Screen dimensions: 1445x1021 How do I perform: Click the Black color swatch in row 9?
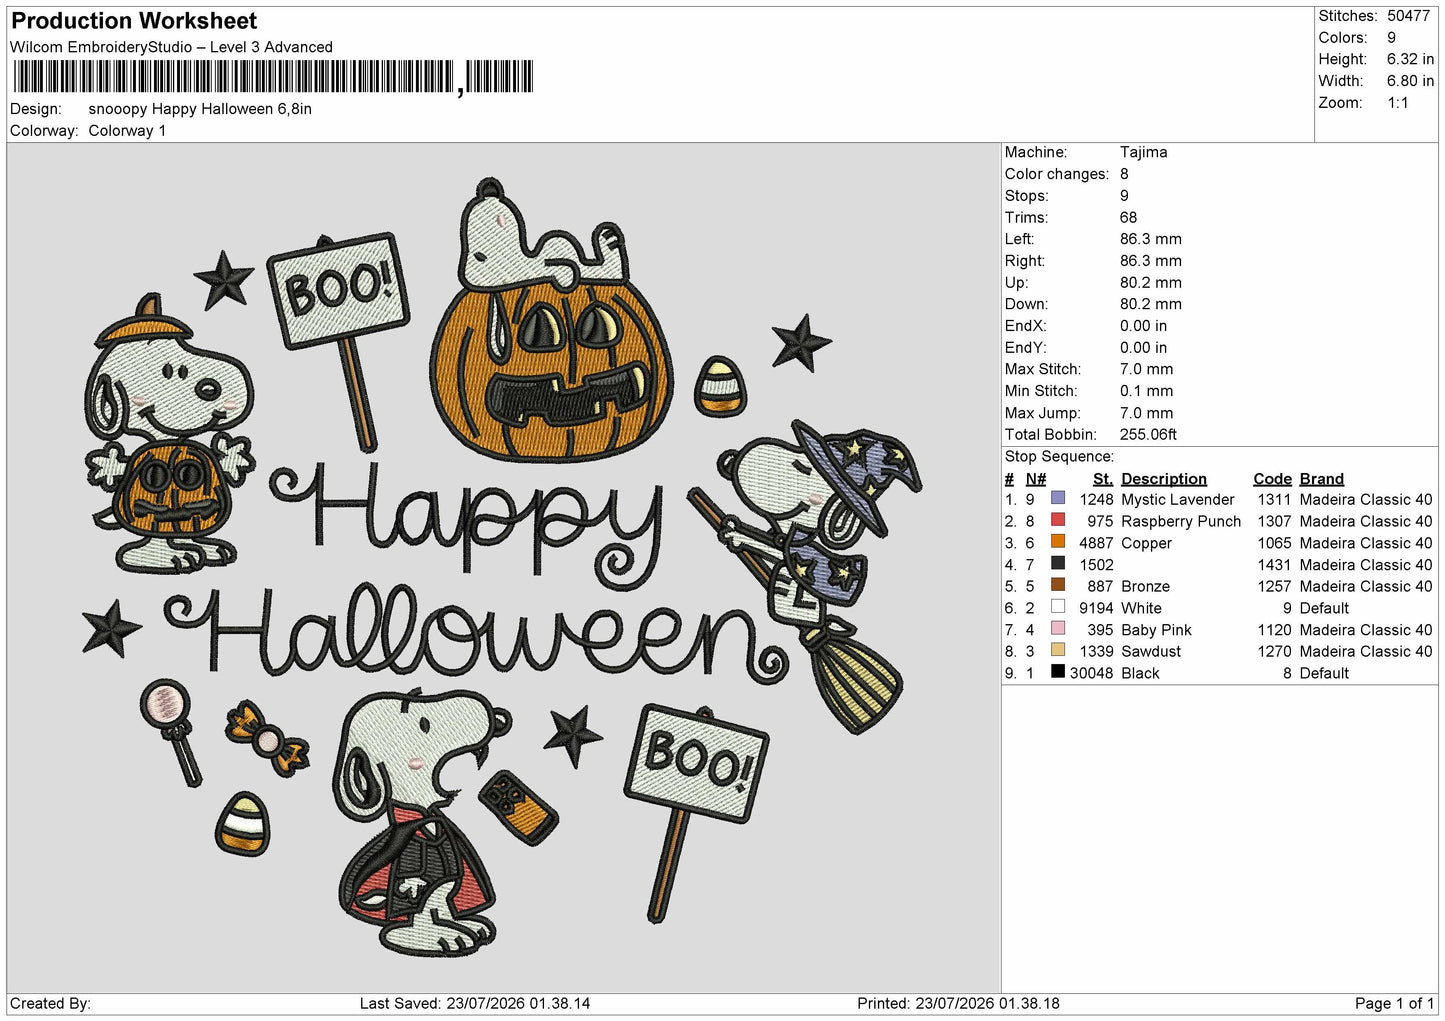click(1058, 672)
